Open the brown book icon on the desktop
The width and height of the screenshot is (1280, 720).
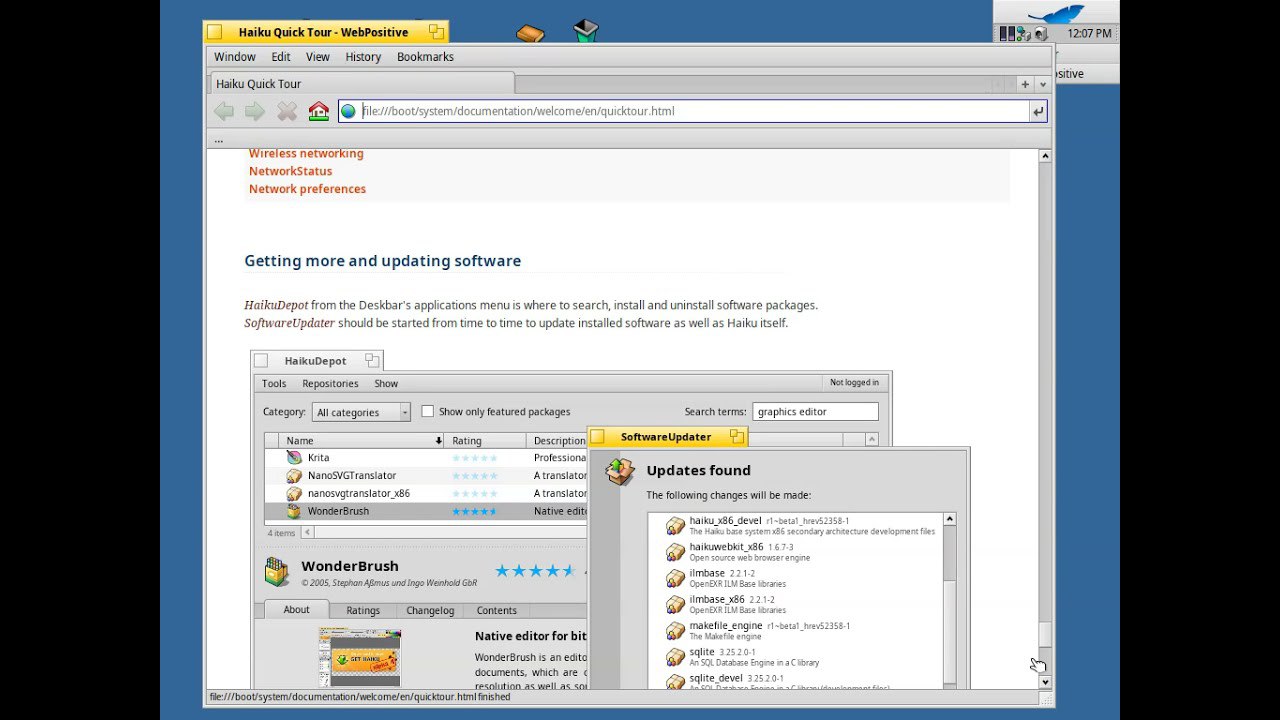[530, 34]
